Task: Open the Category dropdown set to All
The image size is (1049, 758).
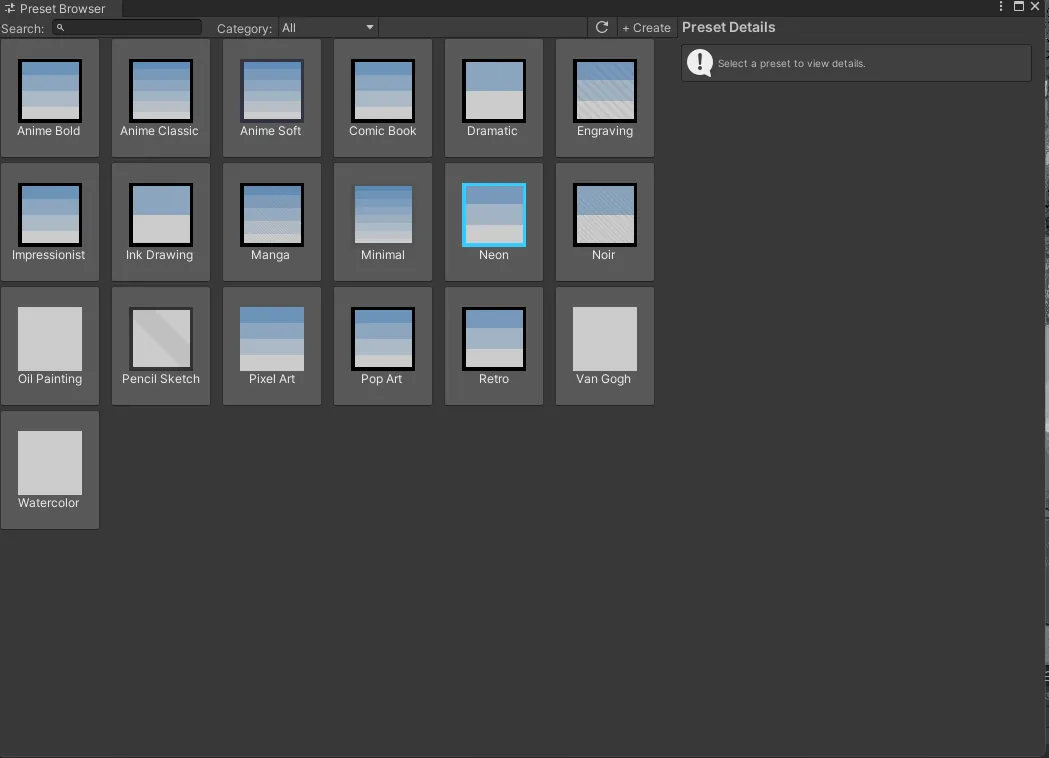Action: (x=328, y=28)
